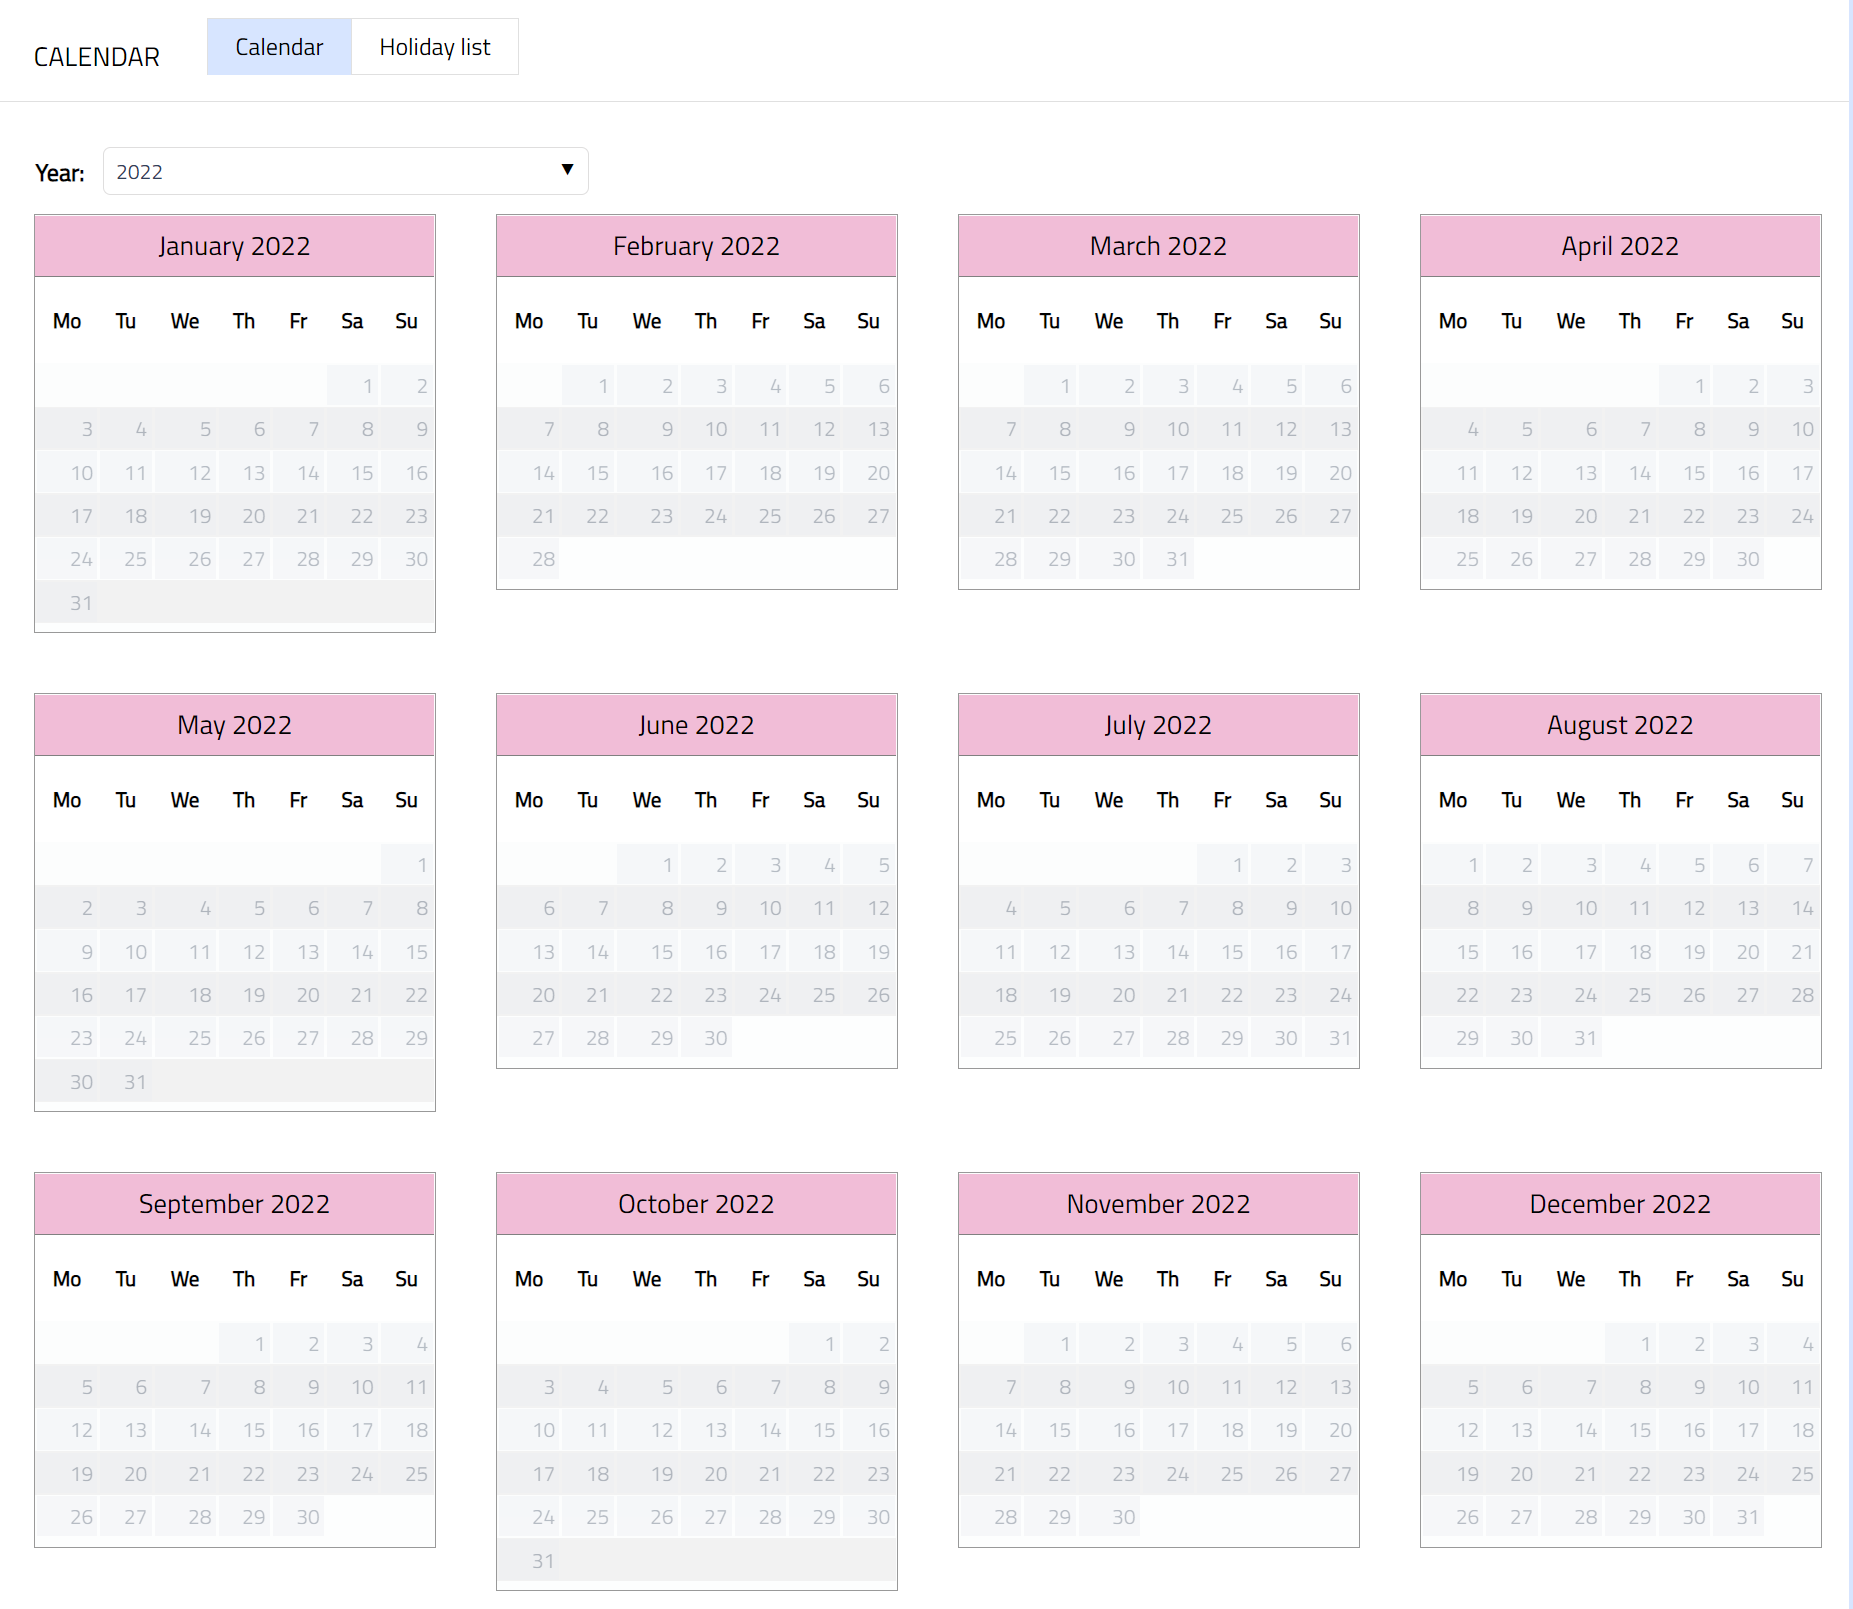Select January 31 in the calendar

(x=80, y=603)
